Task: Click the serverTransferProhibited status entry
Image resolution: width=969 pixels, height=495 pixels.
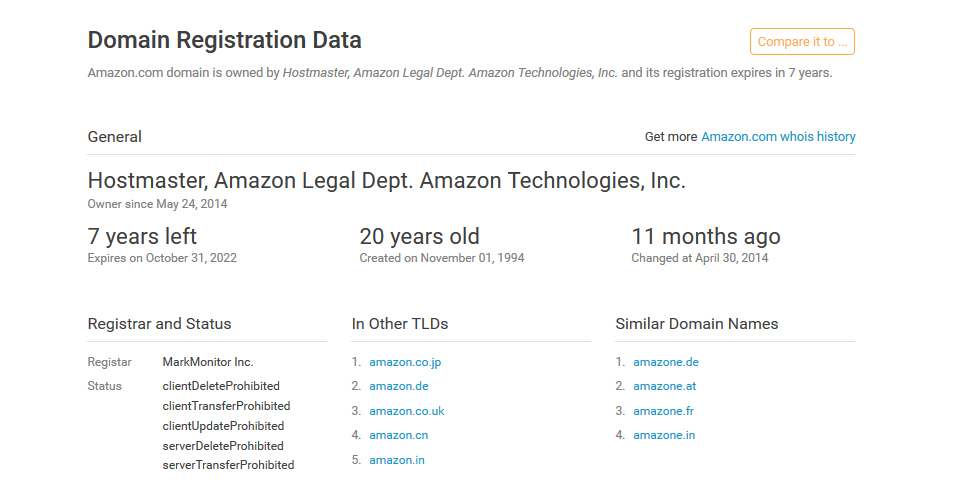Action: coord(228,465)
